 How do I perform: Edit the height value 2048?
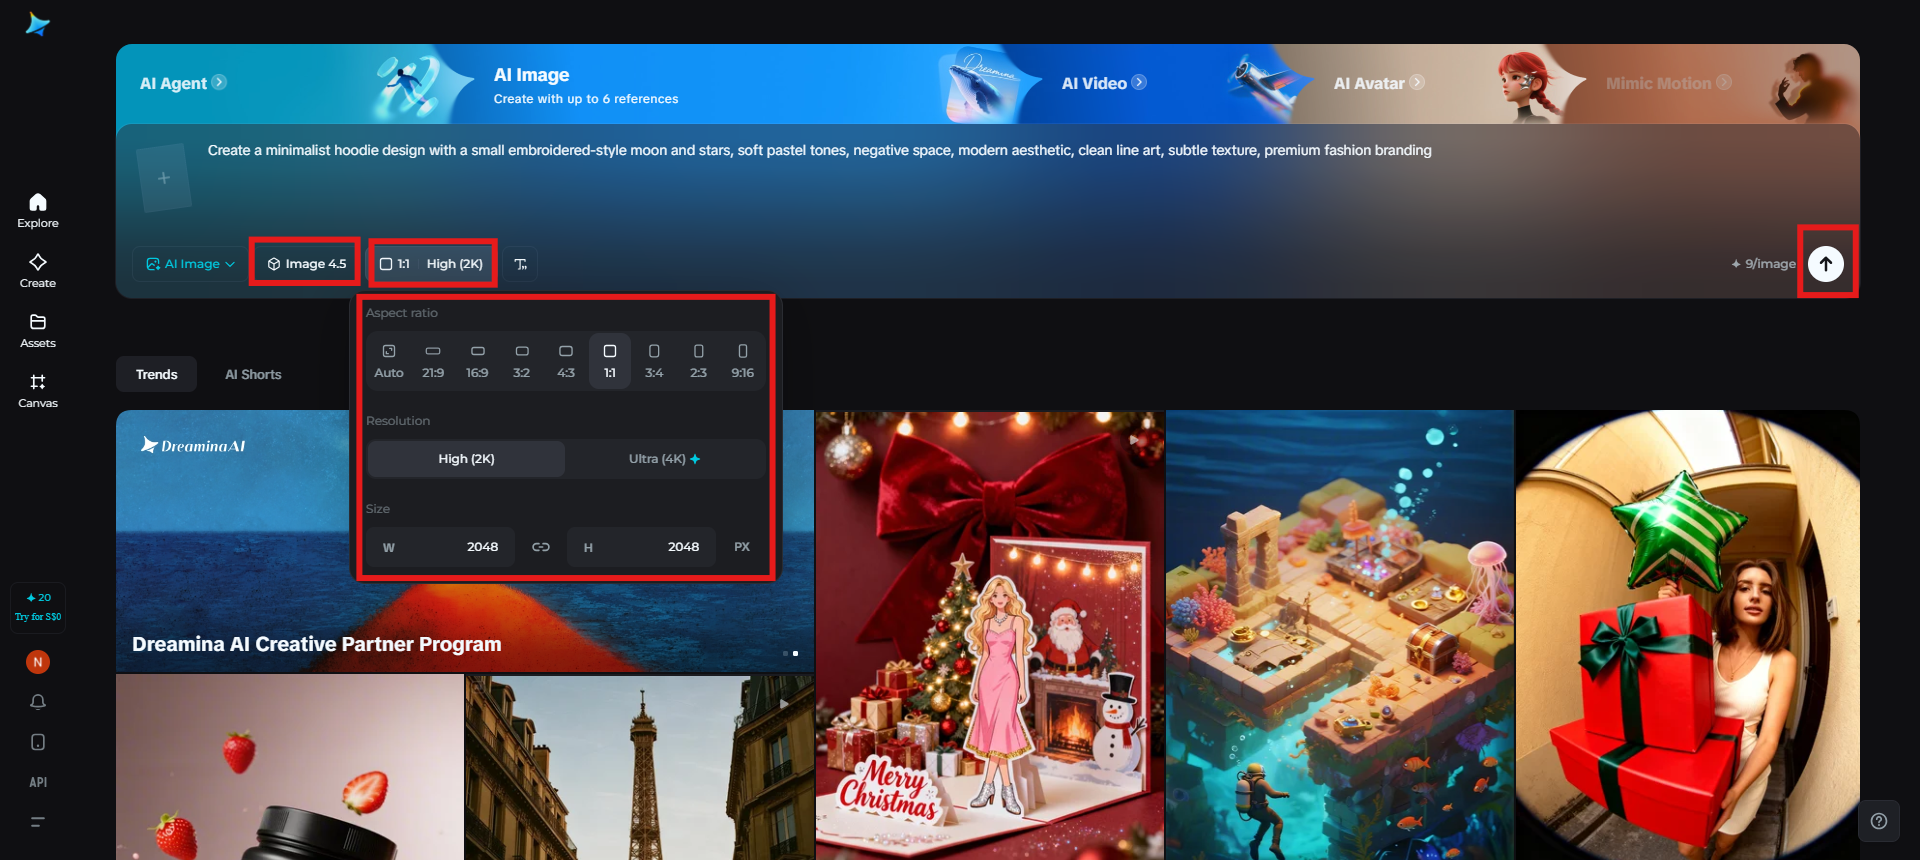[x=641, y=547]
